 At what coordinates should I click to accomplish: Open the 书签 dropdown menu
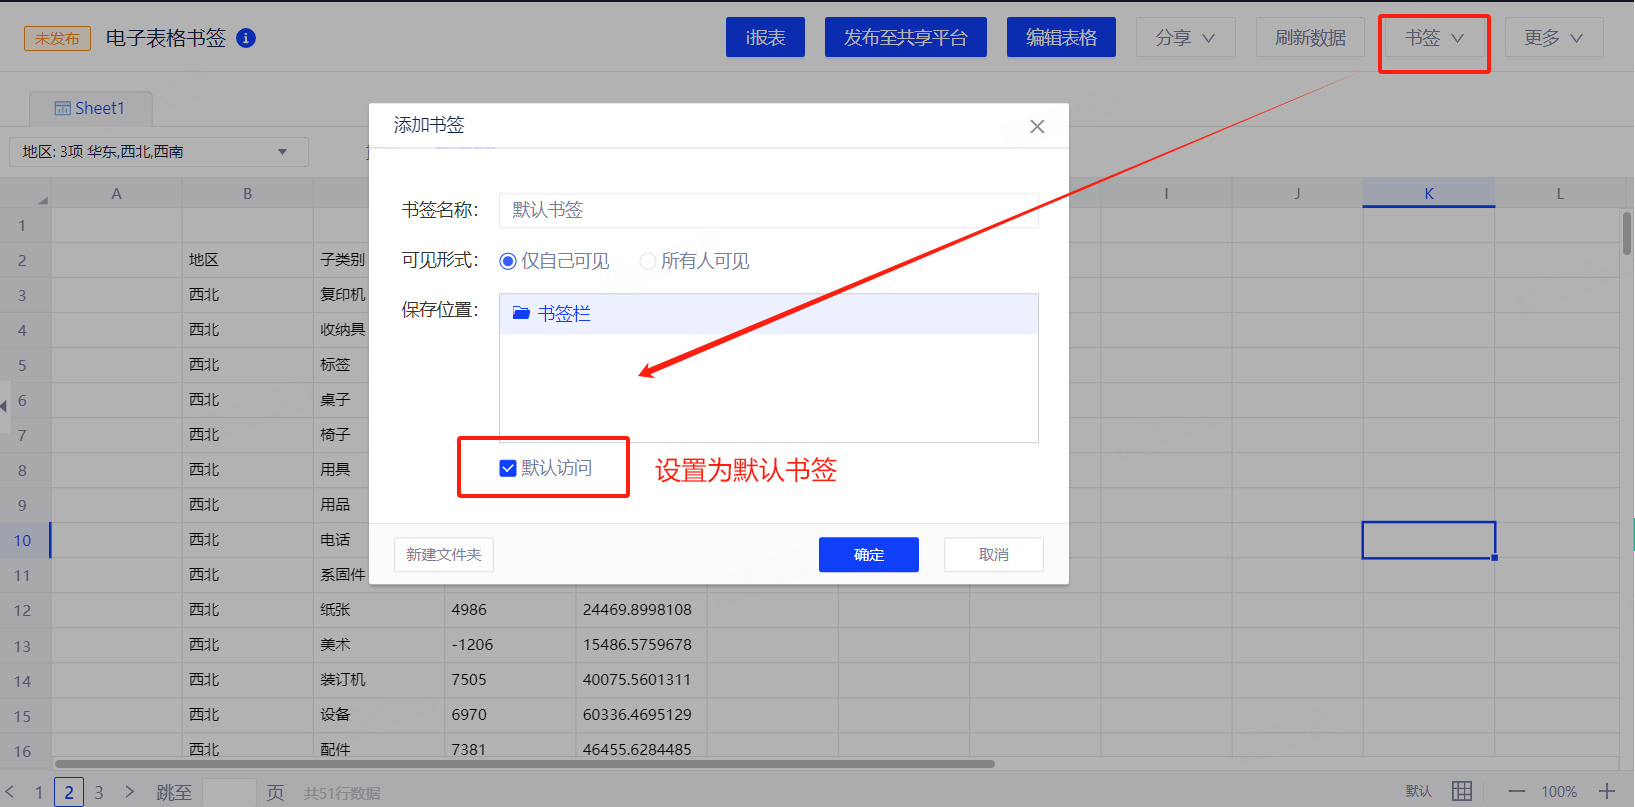1434,38
